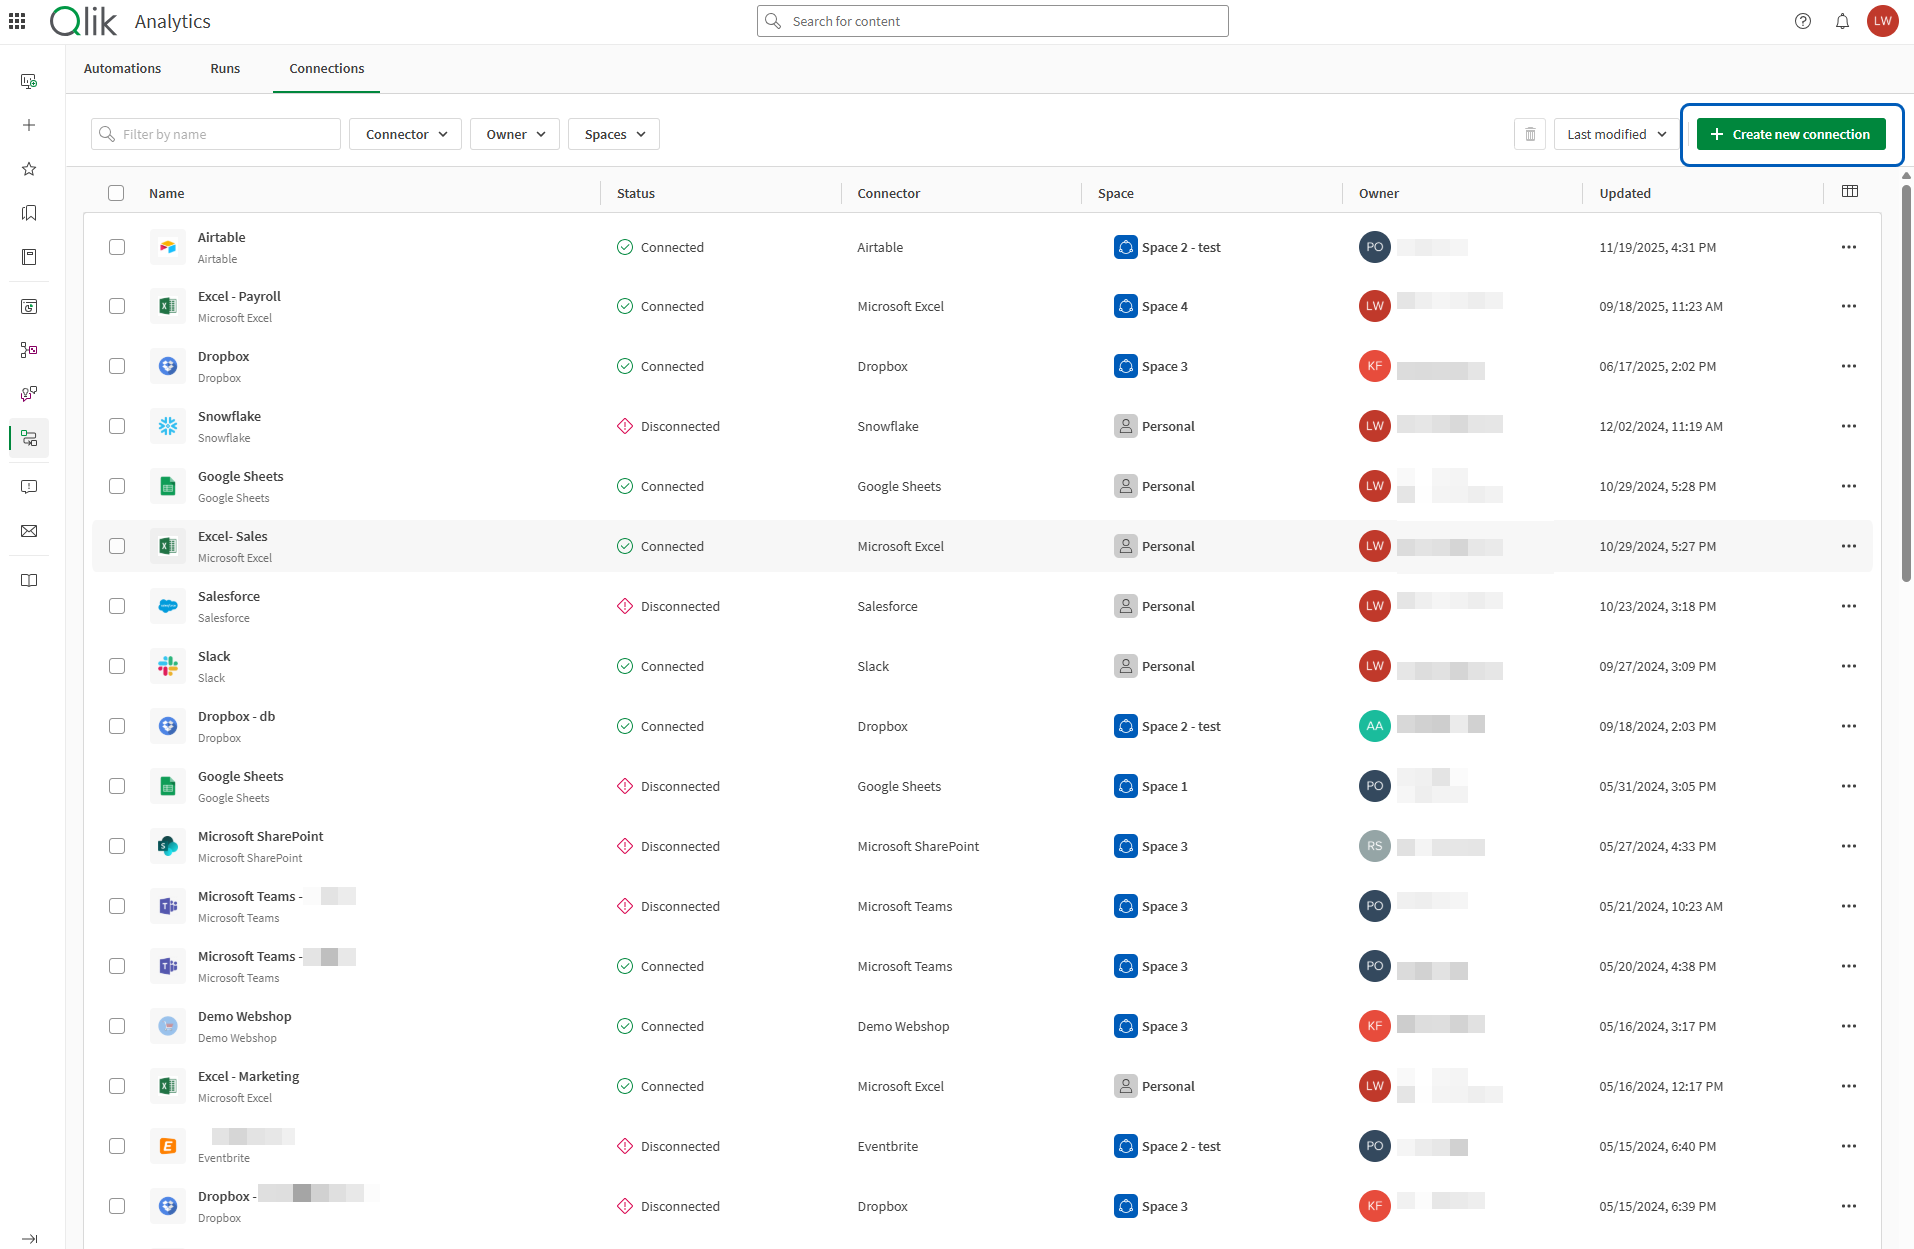
Task: Open the Google Sheets connection updated 10/29/2024
Action: pos(241,476)
